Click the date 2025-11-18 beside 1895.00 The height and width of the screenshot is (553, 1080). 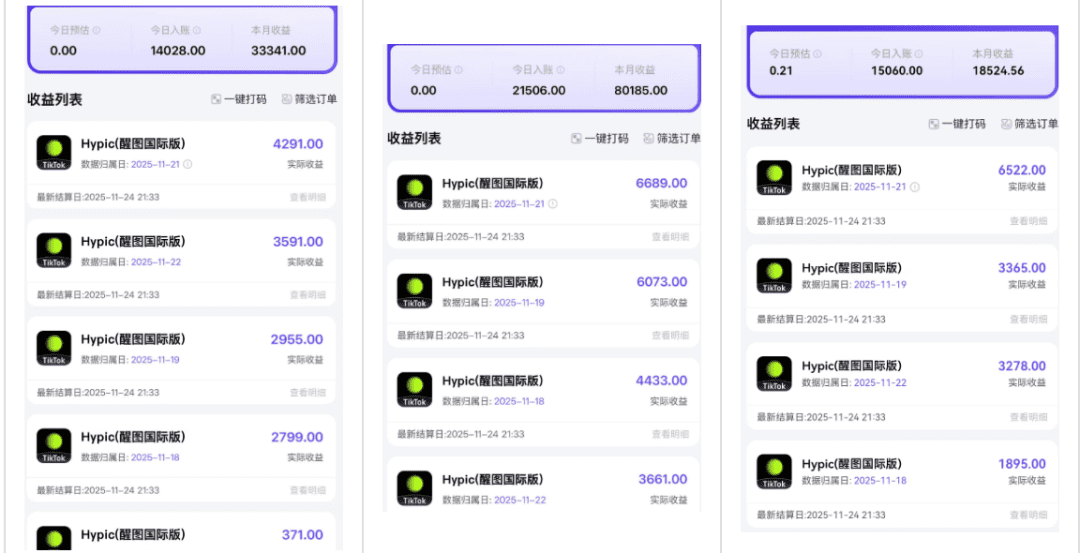coord(880,481)
